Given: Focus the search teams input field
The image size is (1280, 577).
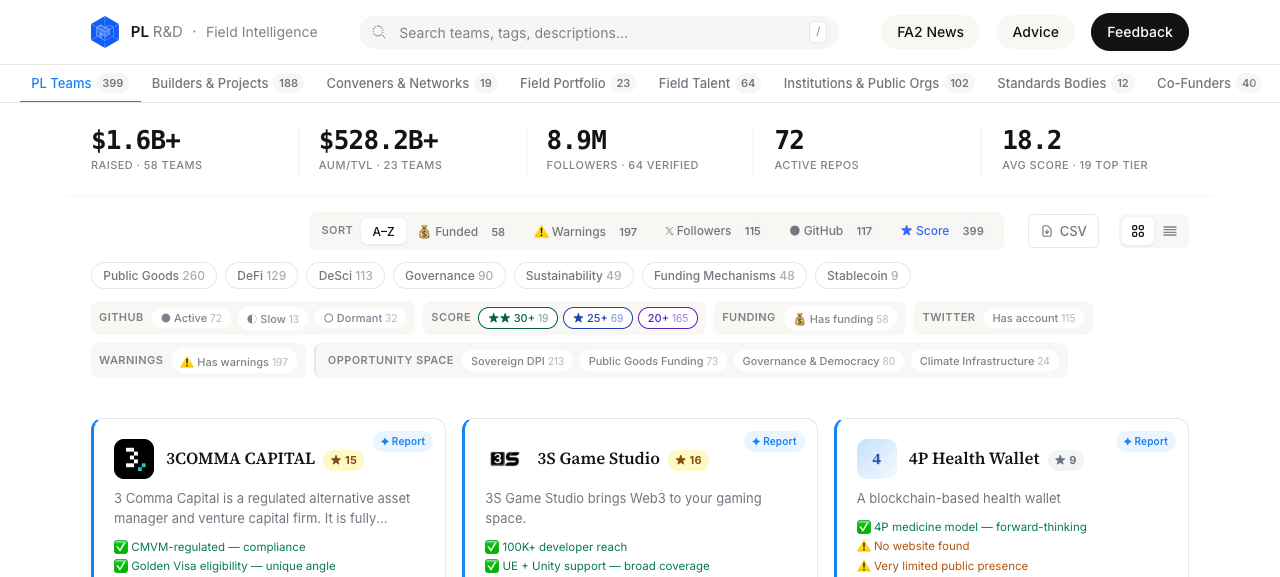Looking at the screenshot, I should tap(599, 32).
